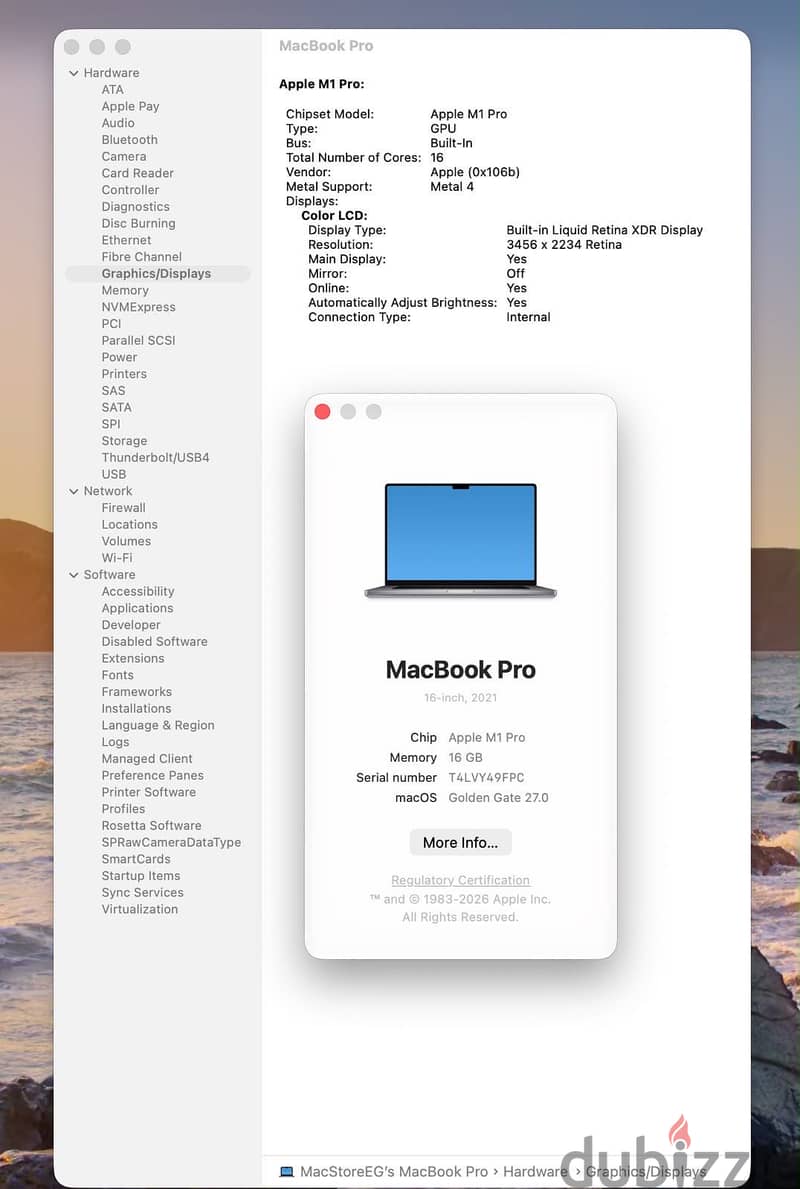The height and width of the screenshot is (1189, 800).
Task: Select Ethernet in the sidebar
Action: point(127,240)
